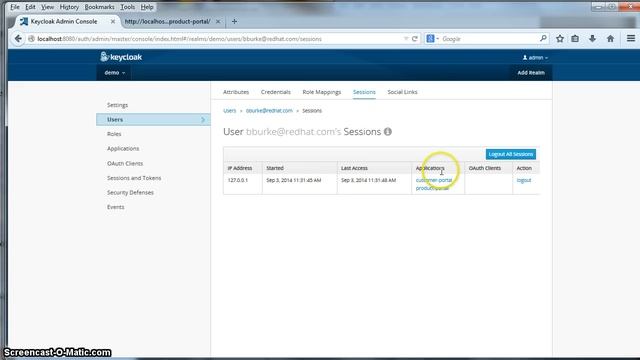Open the View menu
Image resolution: width=640 pixels, height=360 pixels.
[47, 7]
